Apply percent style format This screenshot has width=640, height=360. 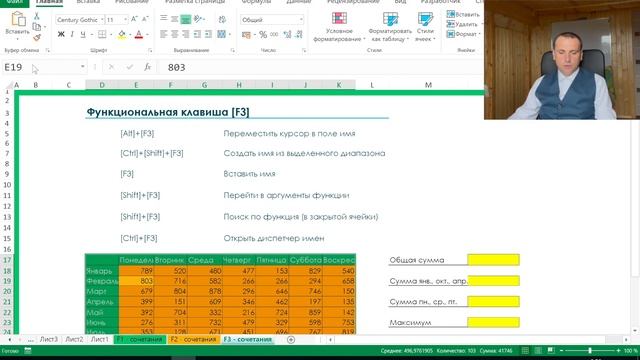pyautogui.click(x=263, y=35)
